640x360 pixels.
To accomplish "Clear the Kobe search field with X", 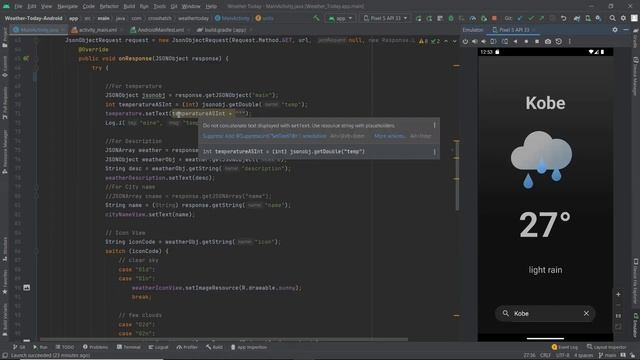I will tap(586, 313).
